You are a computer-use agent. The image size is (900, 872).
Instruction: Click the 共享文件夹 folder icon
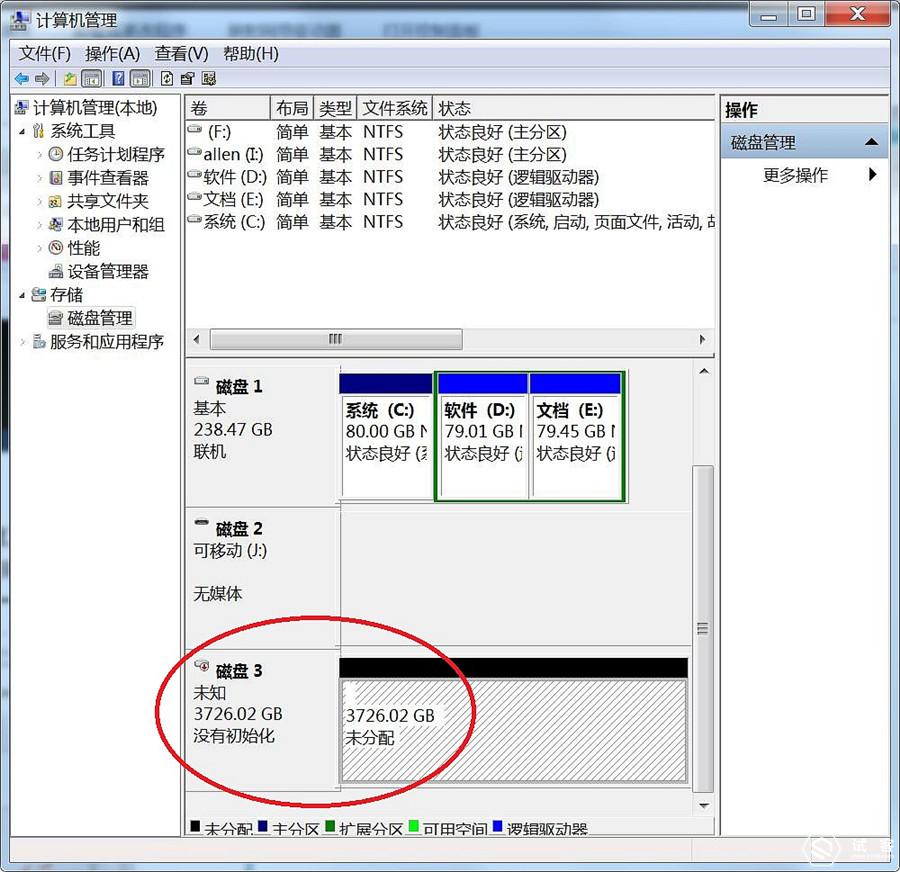coord(56,201)
